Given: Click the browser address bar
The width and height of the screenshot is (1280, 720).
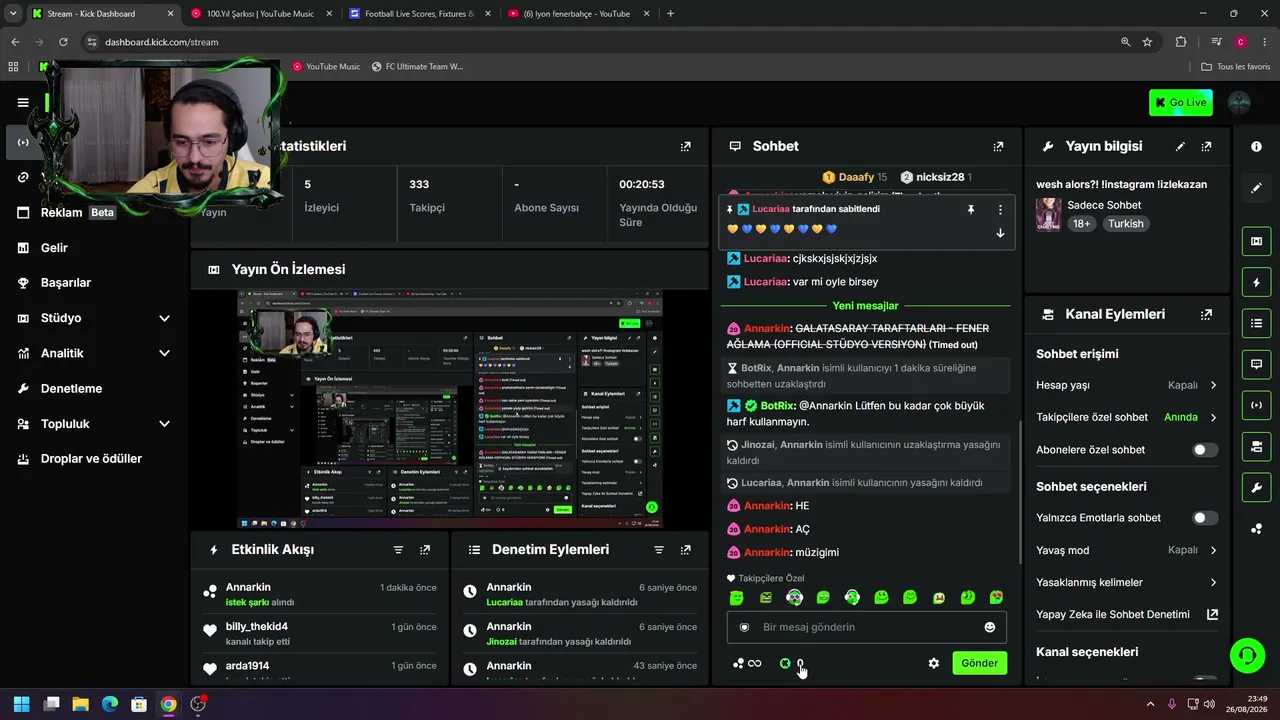Looking at the screenshot, I should coord(600,42).
